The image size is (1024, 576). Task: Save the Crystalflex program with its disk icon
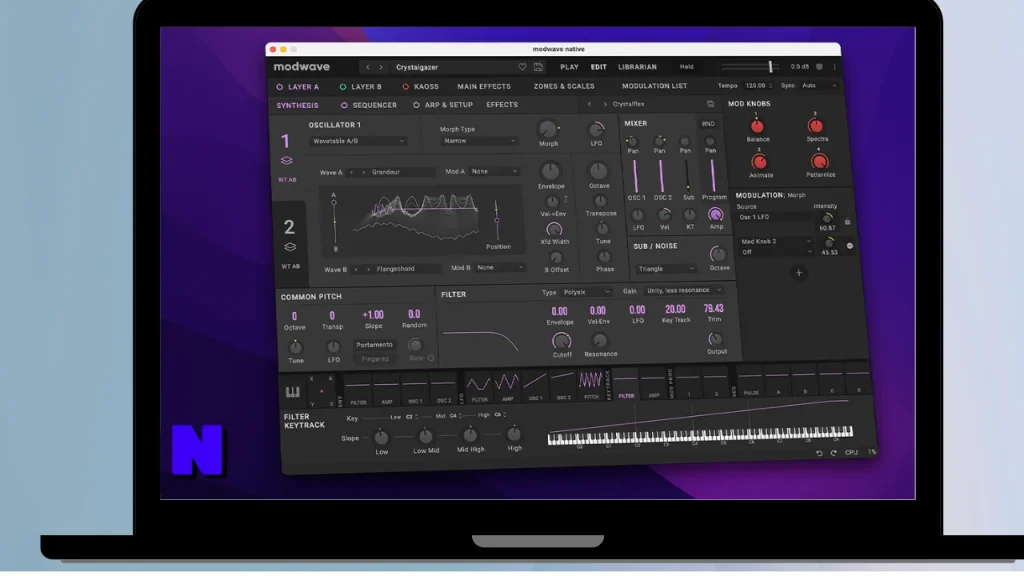pos(711,104)
